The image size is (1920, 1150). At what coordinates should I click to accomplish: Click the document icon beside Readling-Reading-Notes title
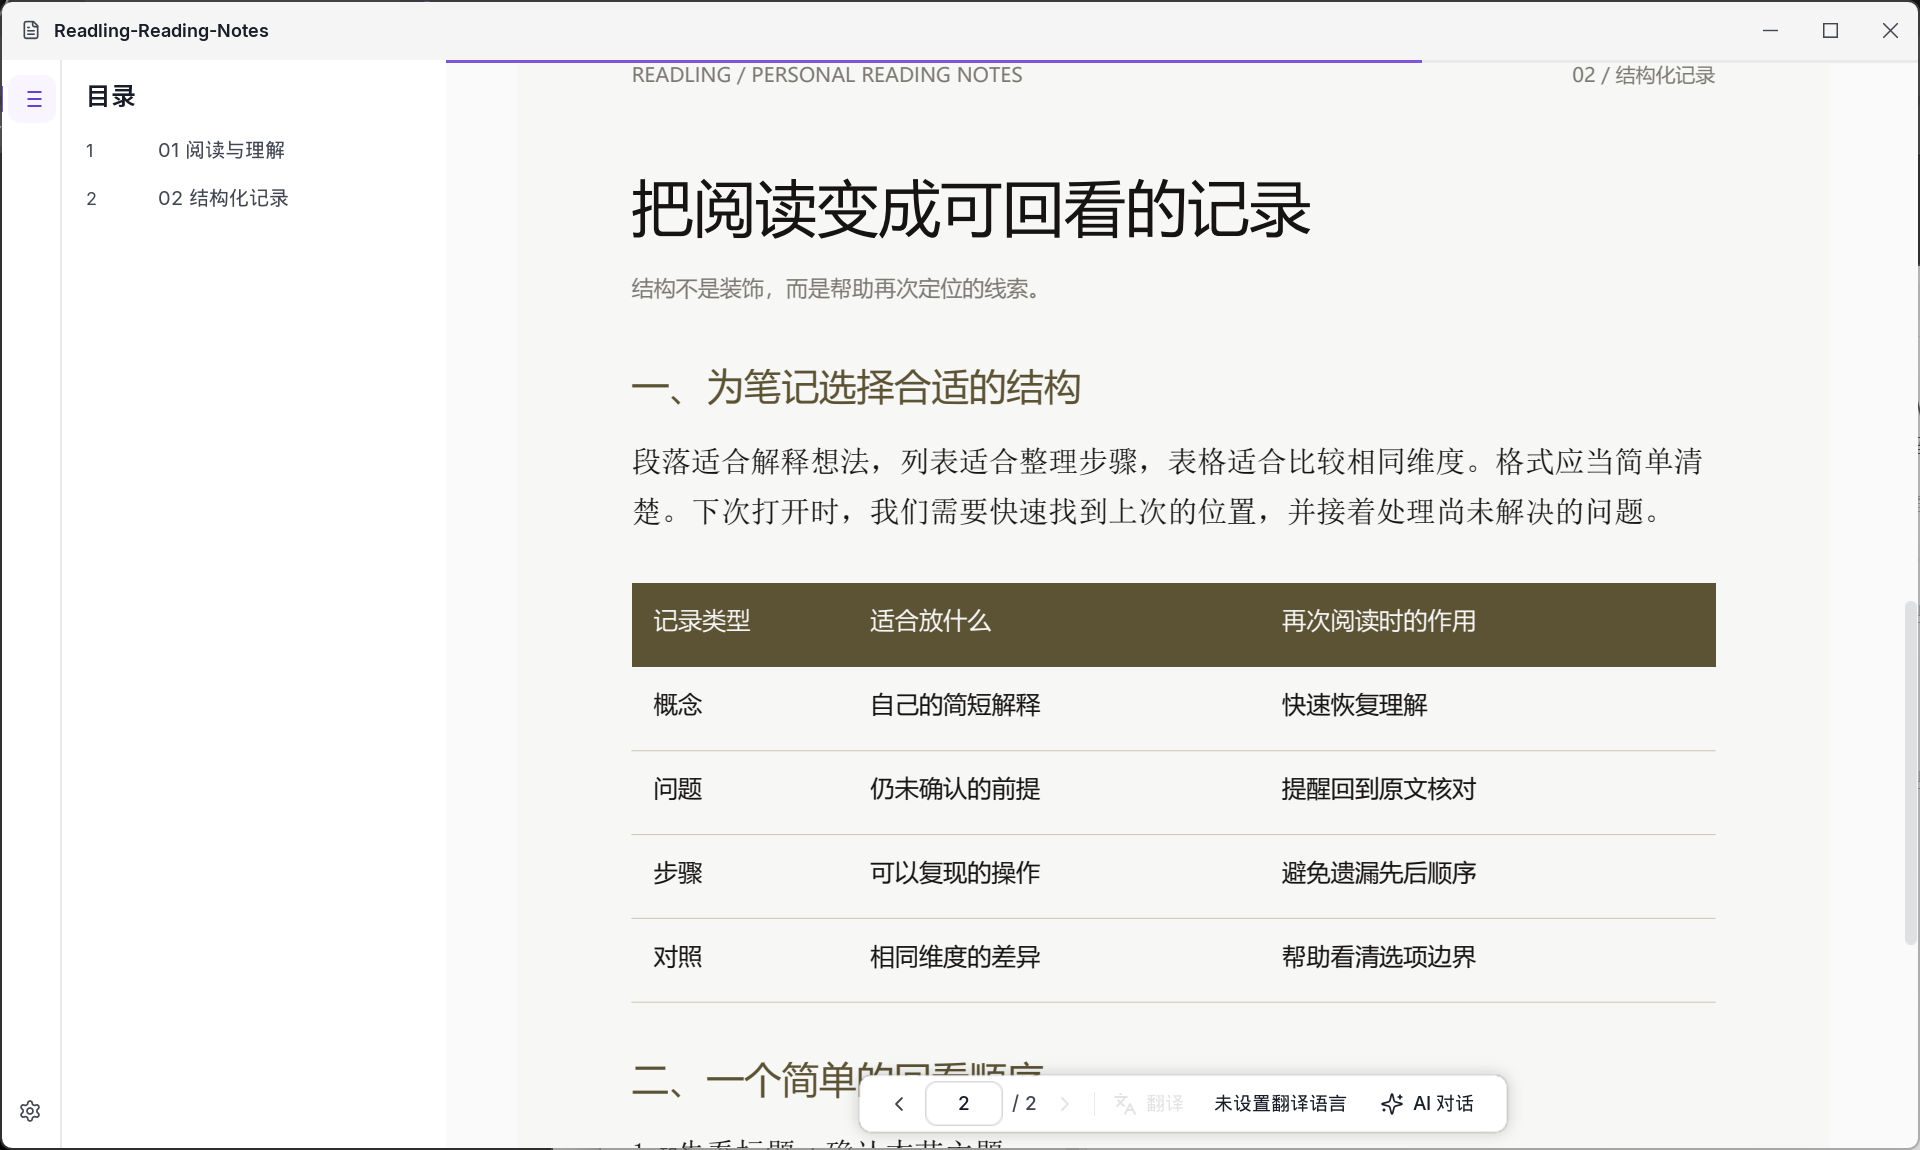coord(31,30)
